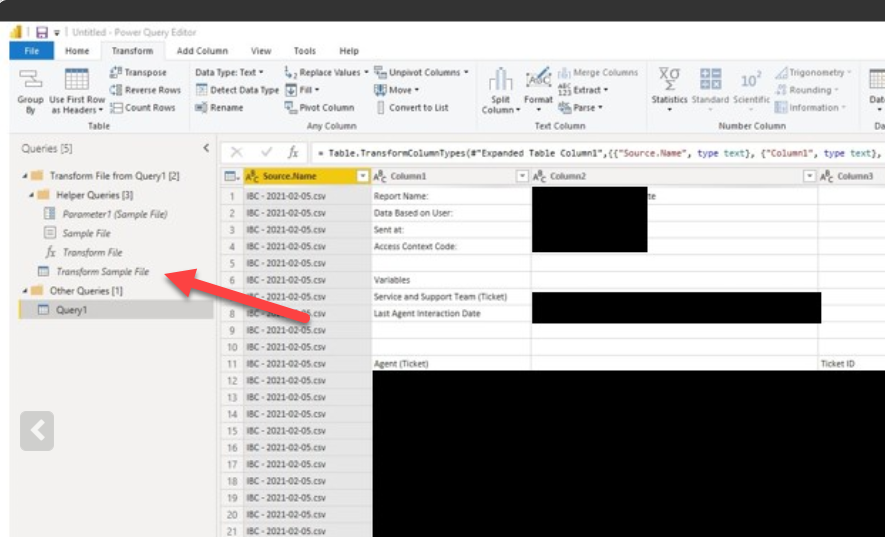The height and width of the screenshot is (537, 885).
Task: Select the Report Name: cell
Action: 451,196
